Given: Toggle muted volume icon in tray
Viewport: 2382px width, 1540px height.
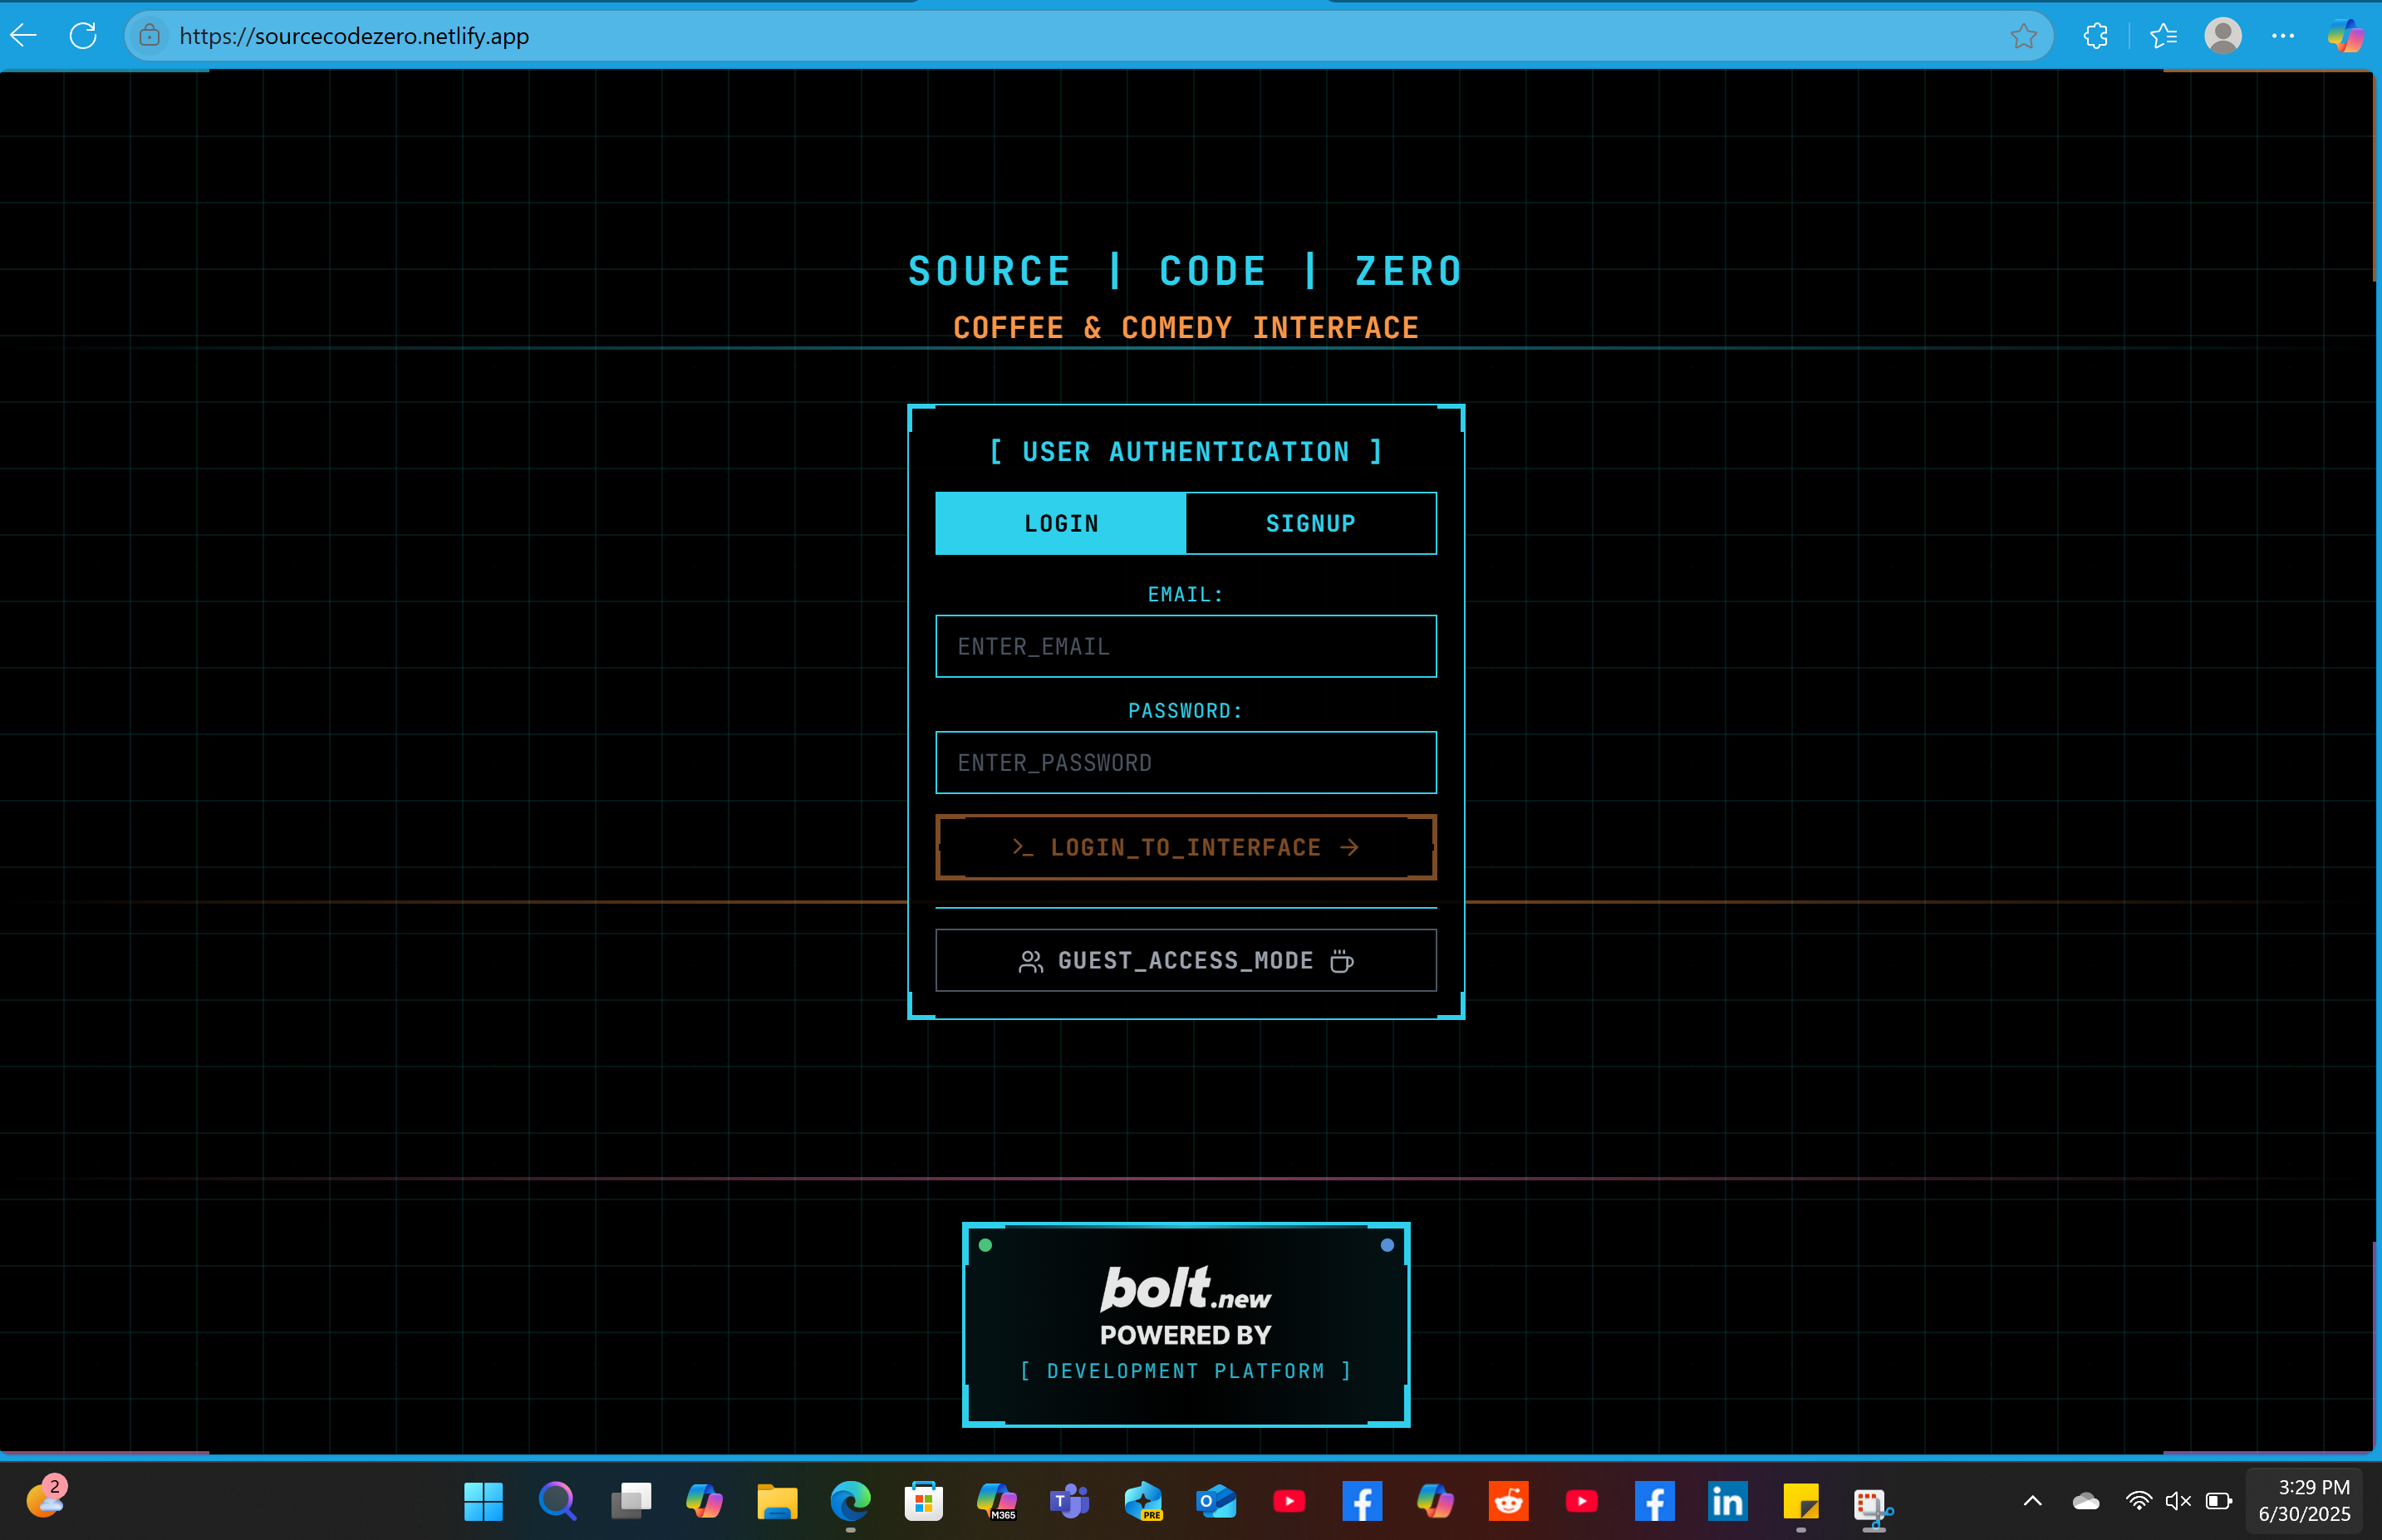Looking at the screenshot, I should [x=2177, y=1501].
